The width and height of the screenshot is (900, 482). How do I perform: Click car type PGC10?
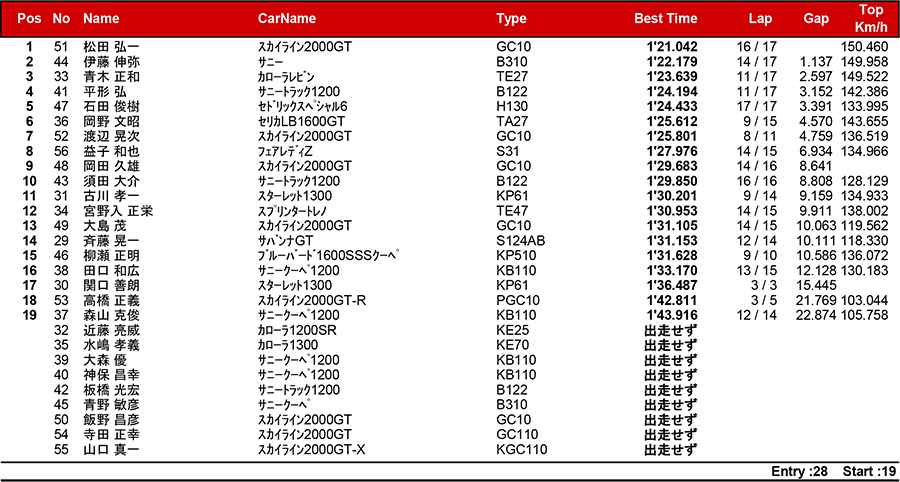tap(518, 301)
